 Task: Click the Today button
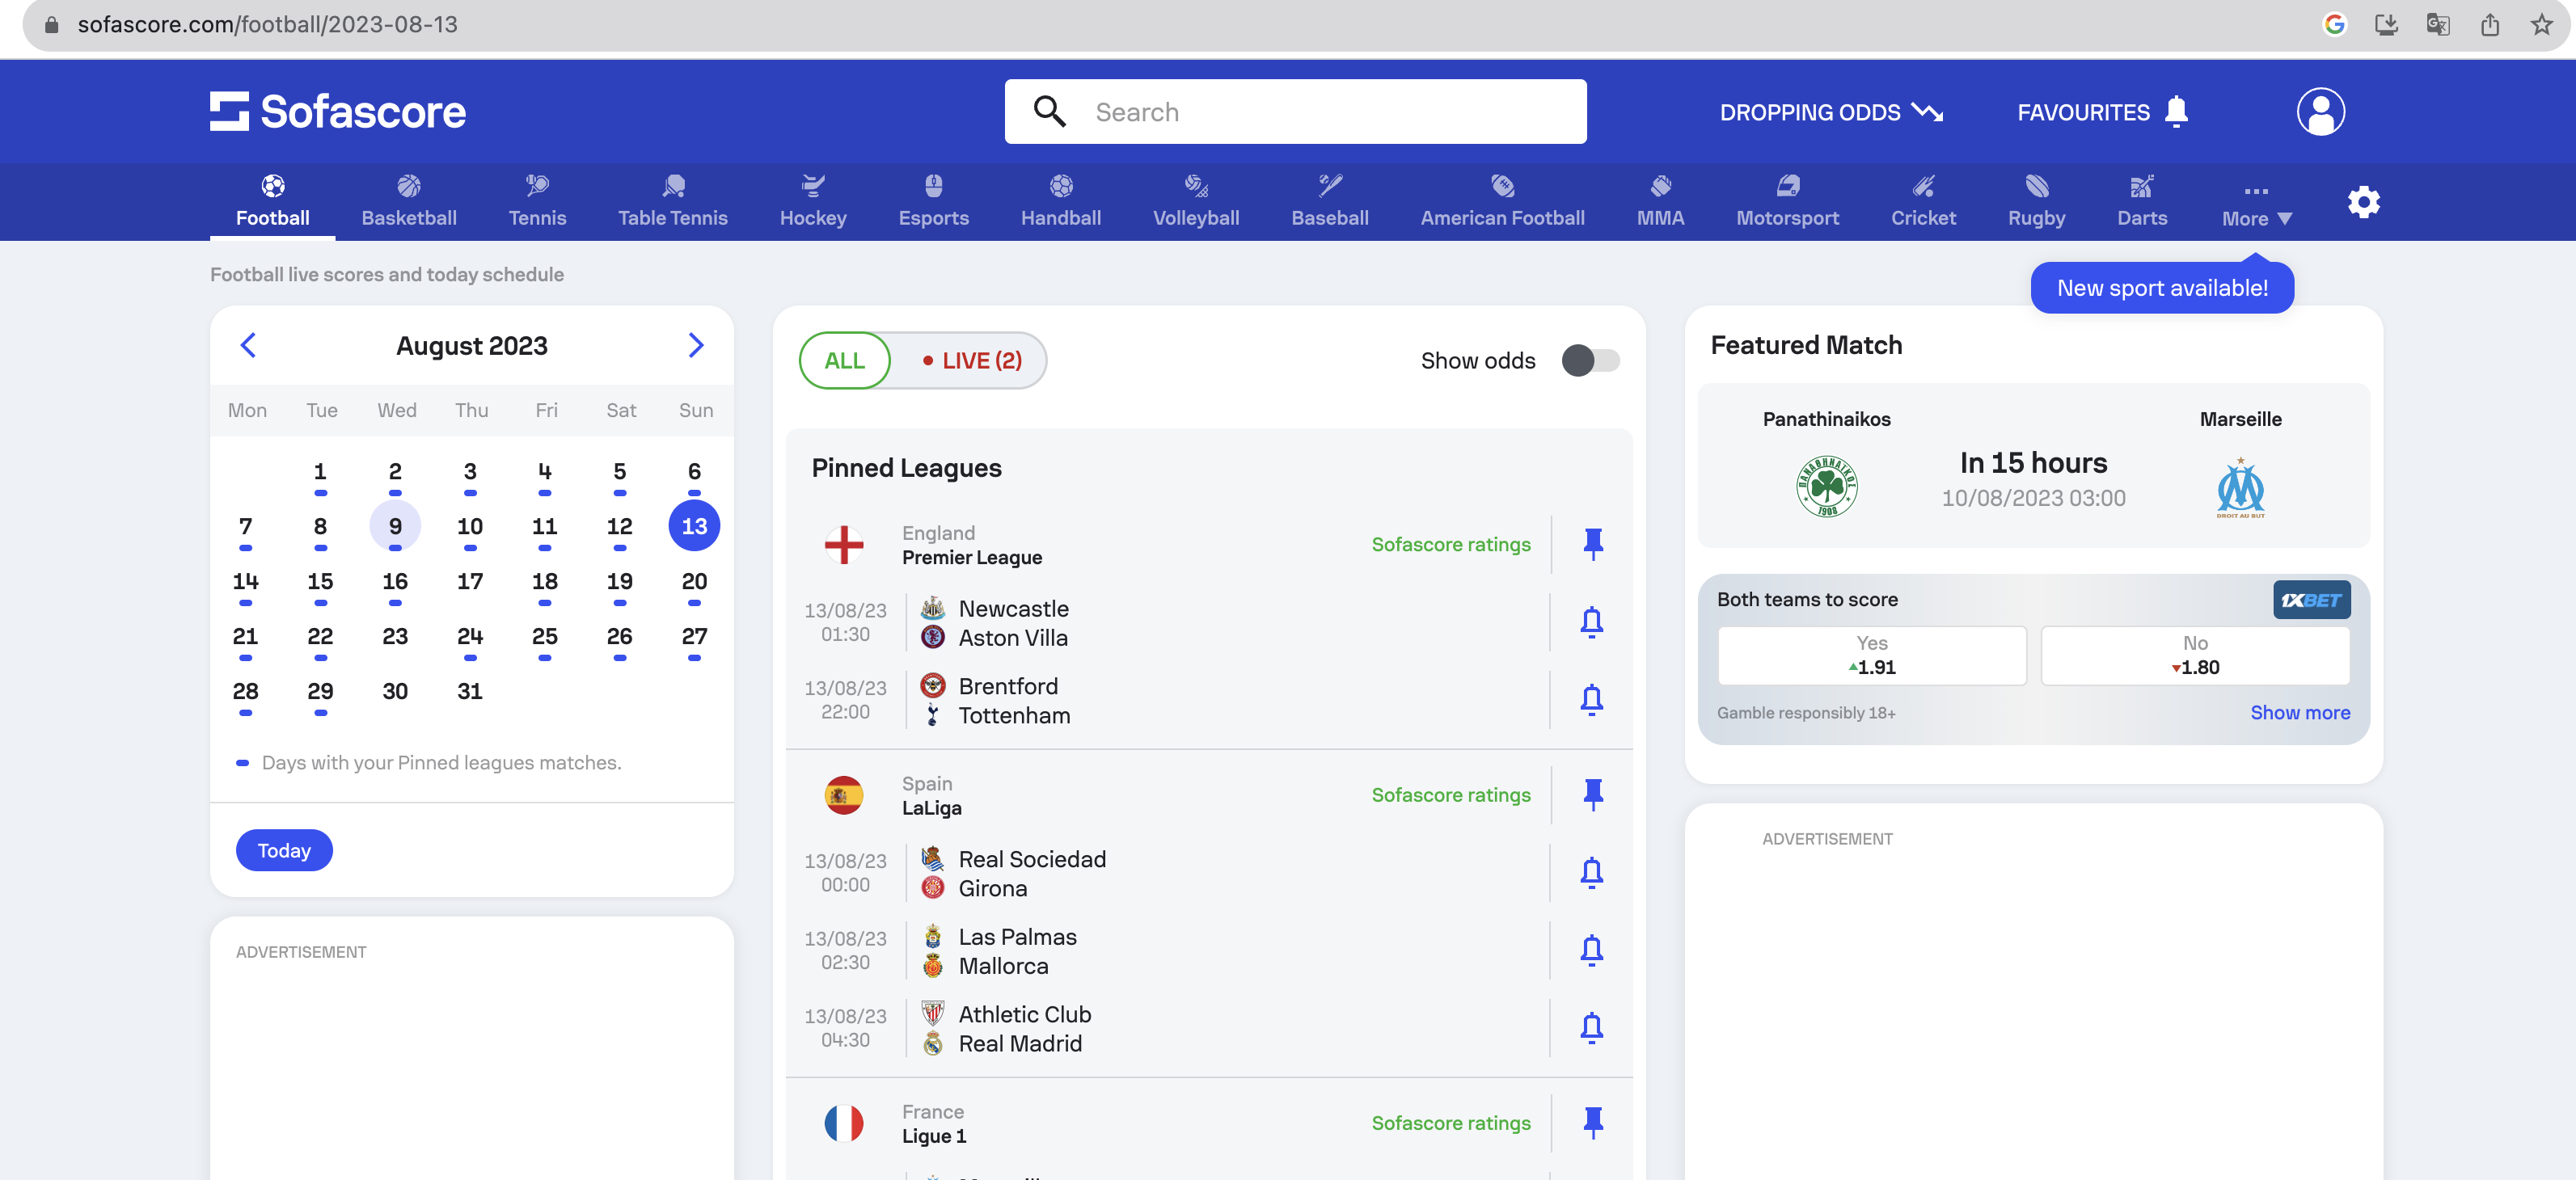[284, 850]
